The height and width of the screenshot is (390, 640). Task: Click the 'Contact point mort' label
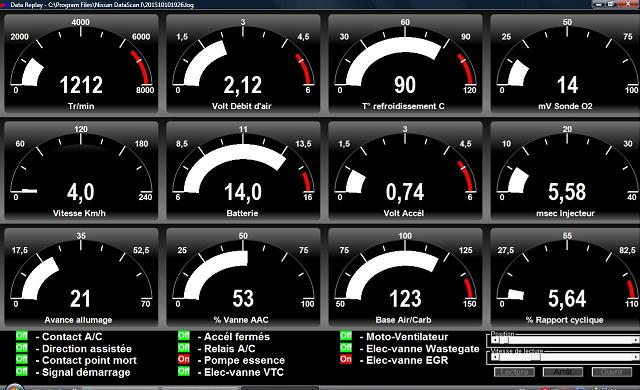(89, 361)
